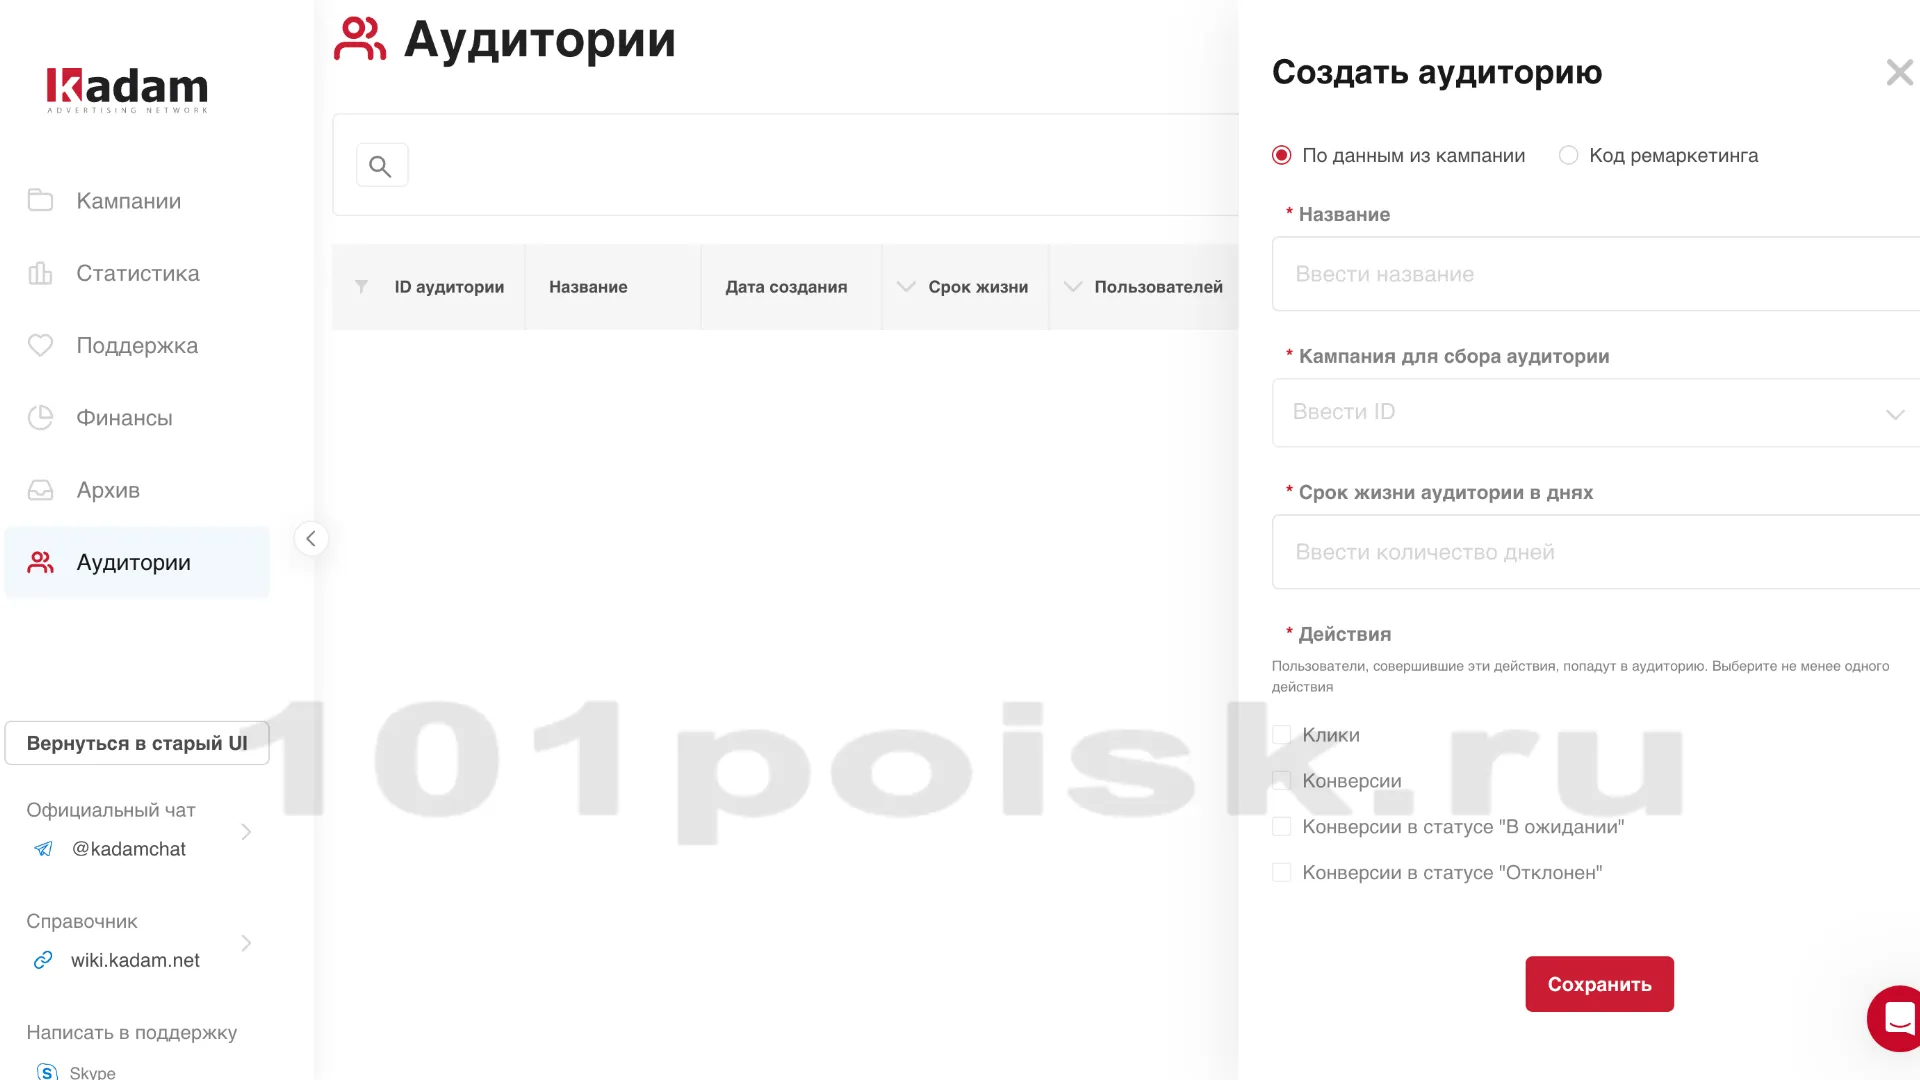Open the support chat bubble icon
This screenshot has width=1920, height=1080.
coord(1897,1018)
